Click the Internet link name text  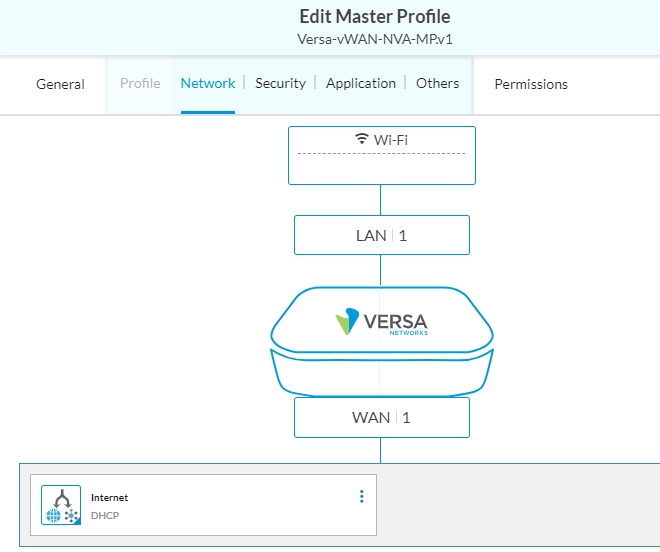click(109, 498)
